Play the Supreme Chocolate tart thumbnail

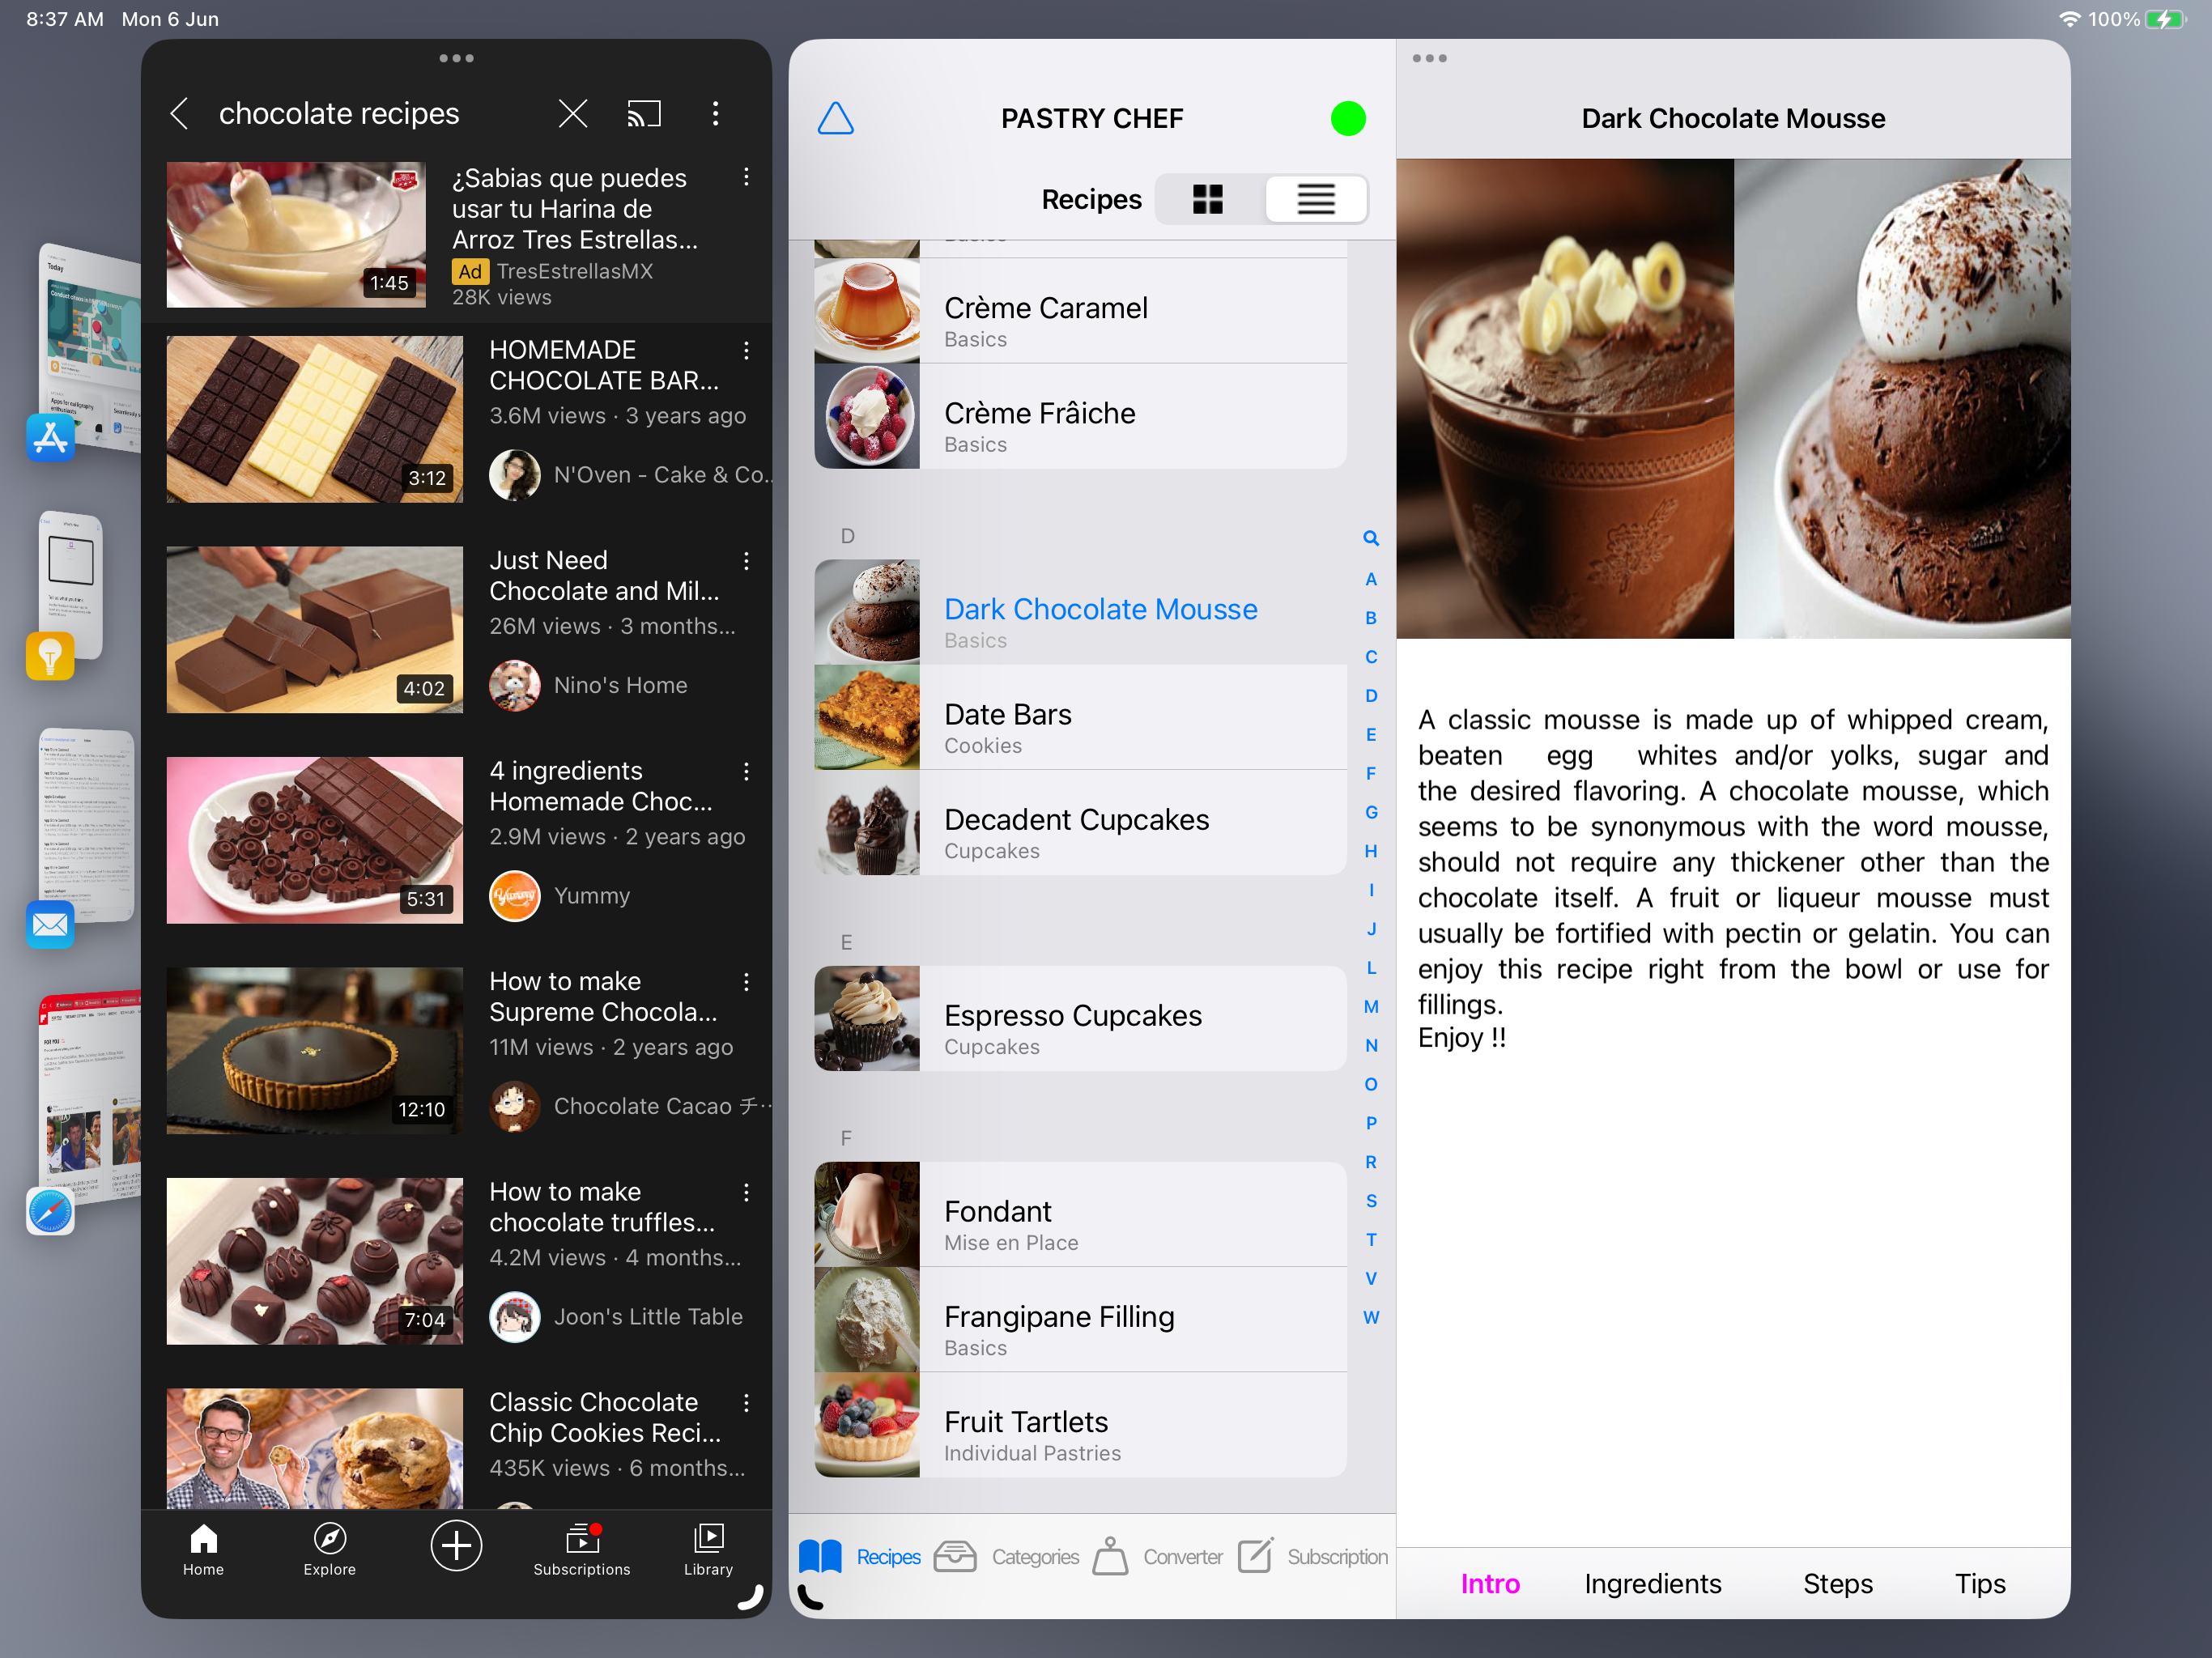(x=315, y=1050)
